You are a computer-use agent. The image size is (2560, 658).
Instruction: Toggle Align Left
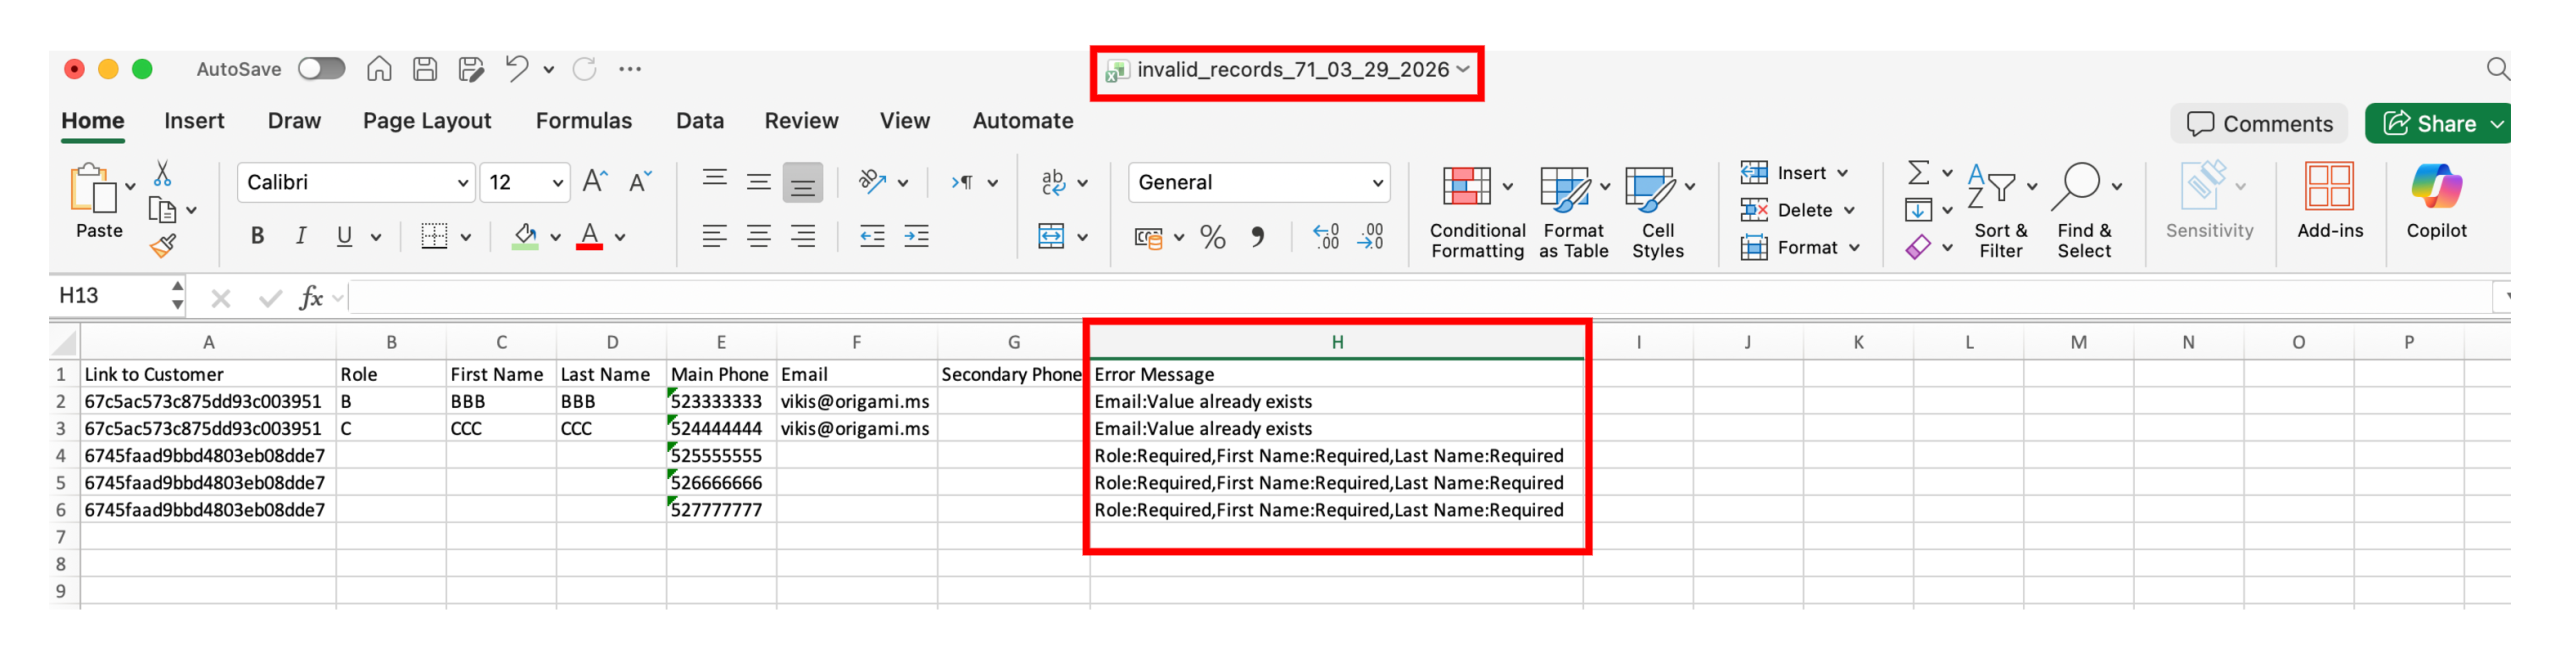pyautogui.click(x=714, y=236)
